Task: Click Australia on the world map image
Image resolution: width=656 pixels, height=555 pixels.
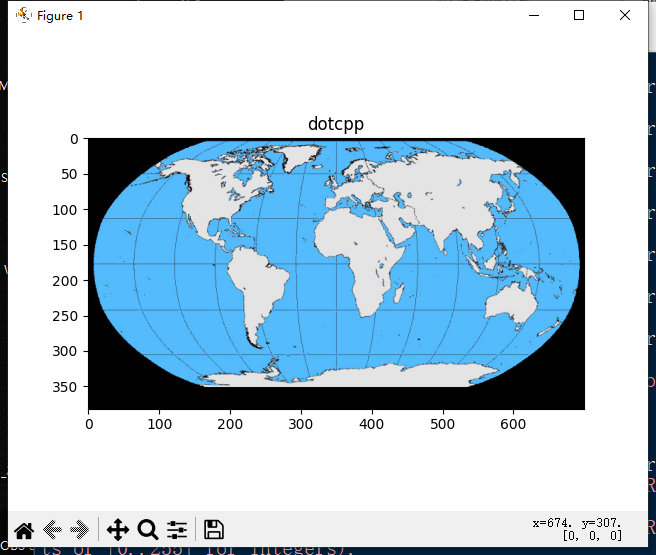Action: click(x=511, y=304)
